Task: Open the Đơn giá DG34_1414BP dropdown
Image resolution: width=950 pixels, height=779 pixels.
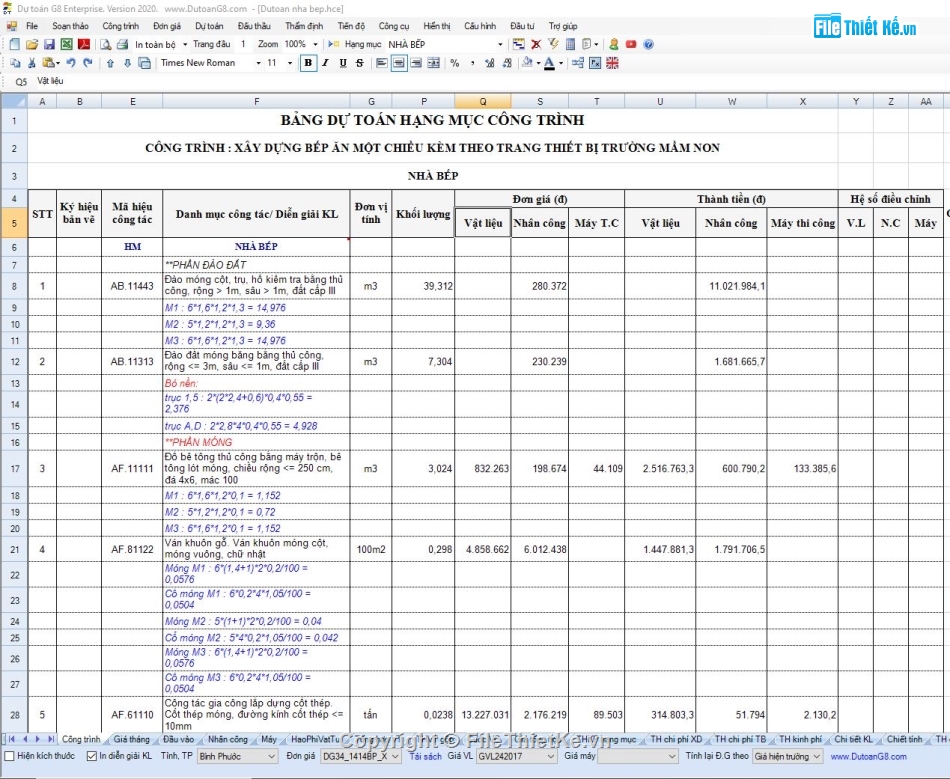Action: pos(360,757)
